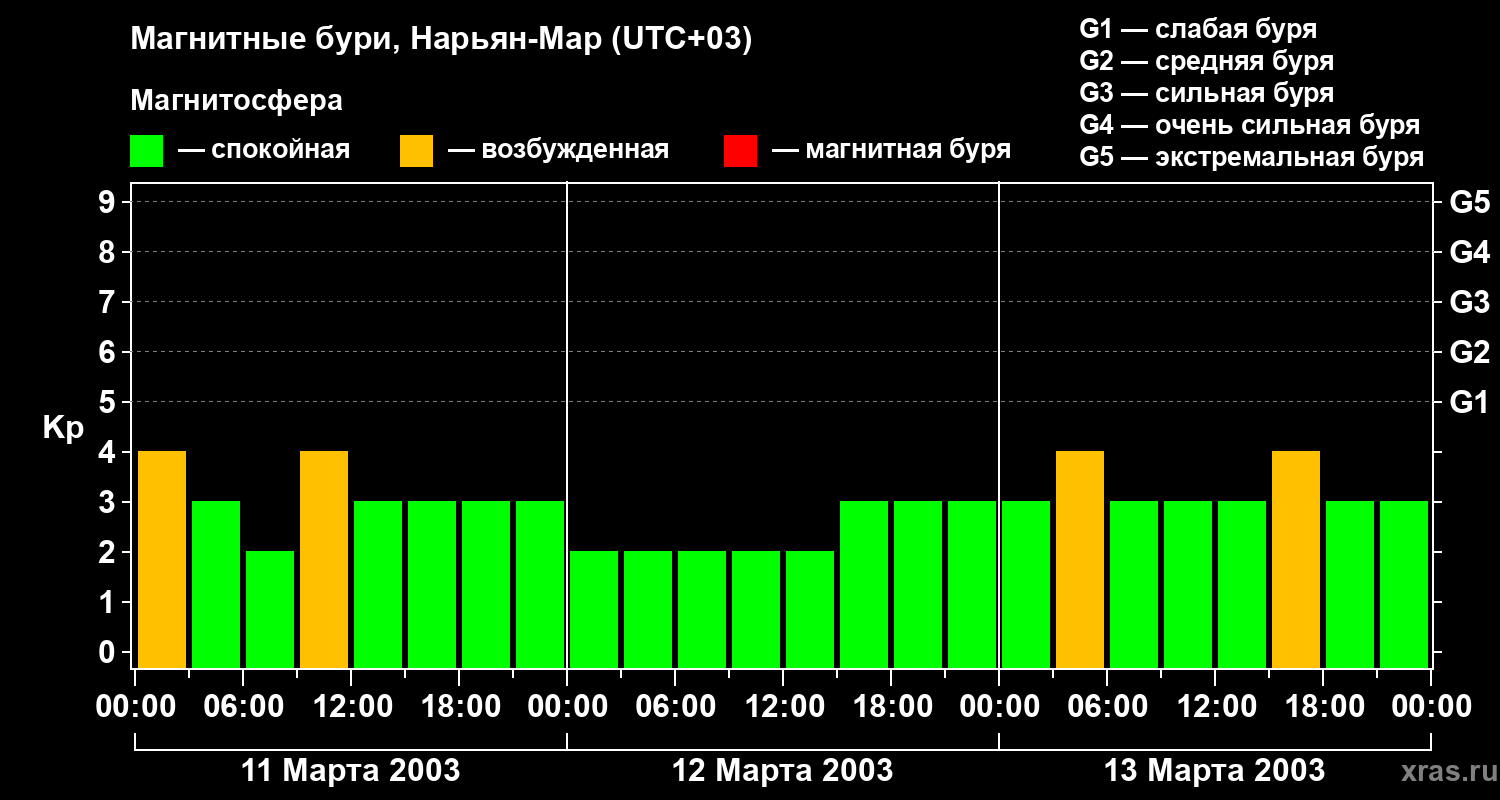The image size is (1500, 800).
Task: Click the 'Kp' axis label
Action: [63, 428]
